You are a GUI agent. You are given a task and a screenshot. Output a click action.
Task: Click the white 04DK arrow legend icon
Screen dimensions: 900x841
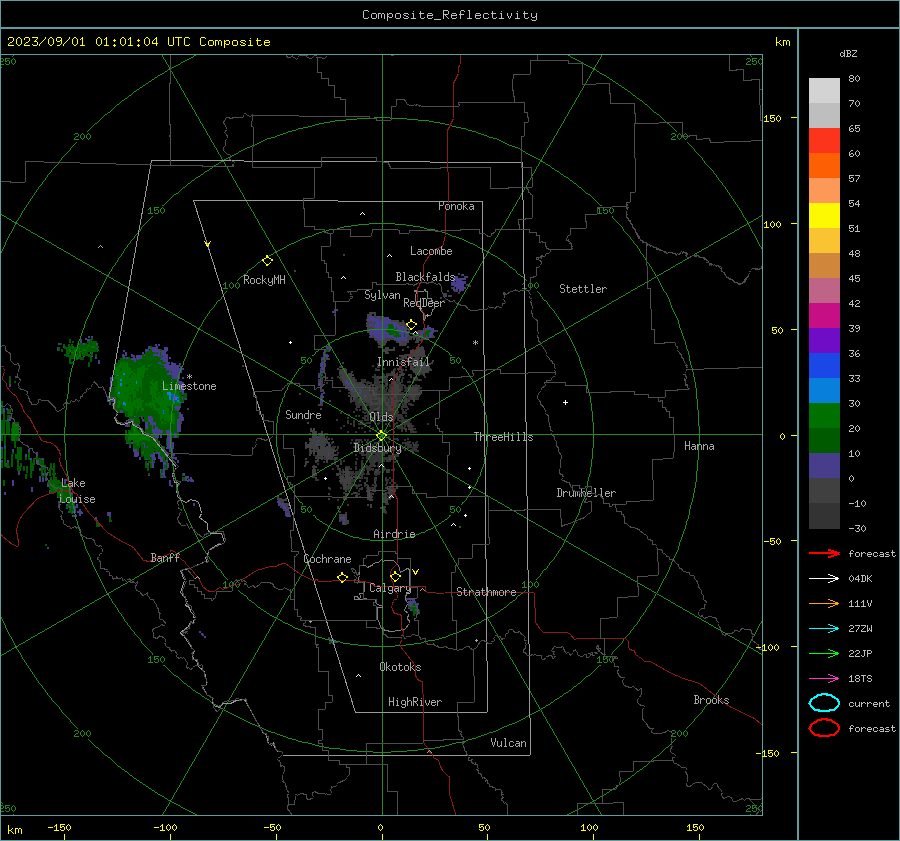click(x=824, y=579)
